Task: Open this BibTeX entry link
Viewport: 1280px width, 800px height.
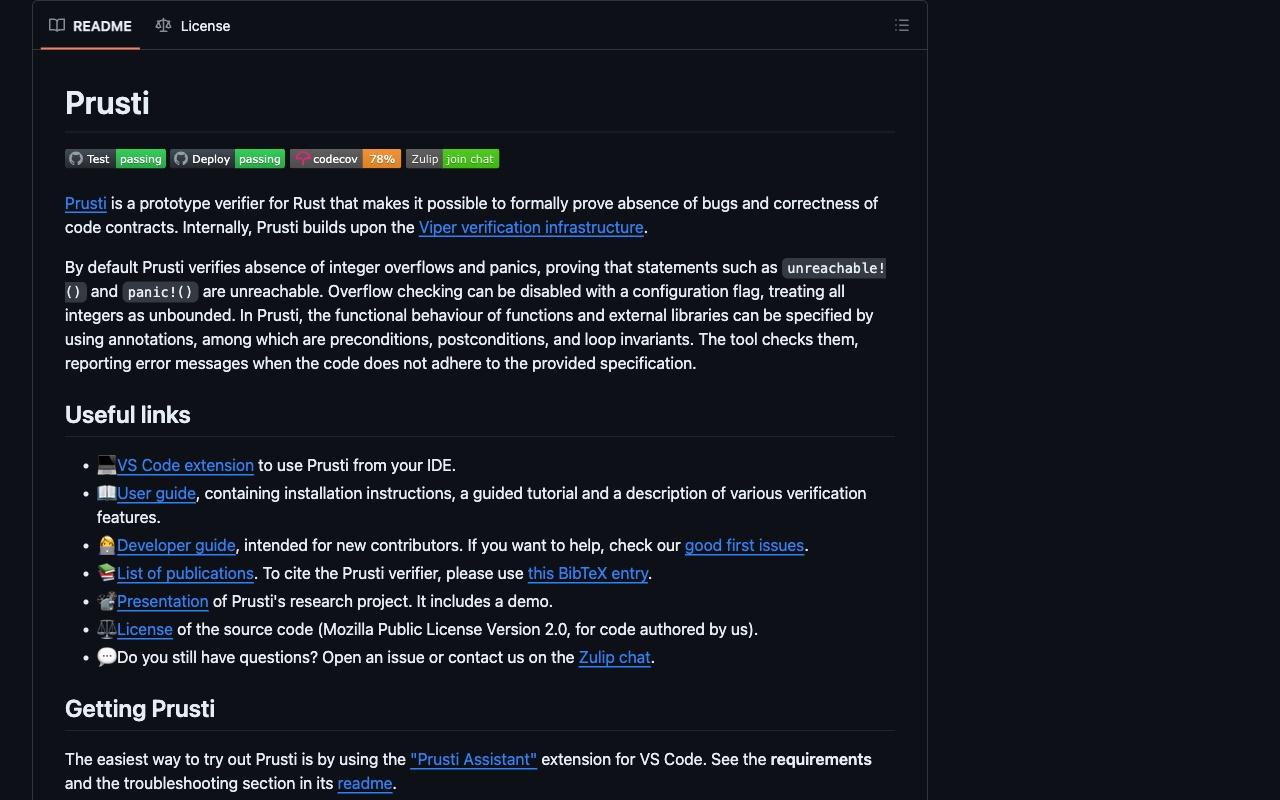Action: click(588, 573)
